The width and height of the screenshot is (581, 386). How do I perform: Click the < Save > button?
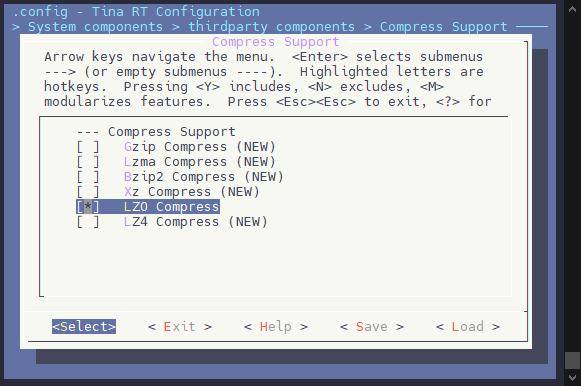[x=372, y=326]
